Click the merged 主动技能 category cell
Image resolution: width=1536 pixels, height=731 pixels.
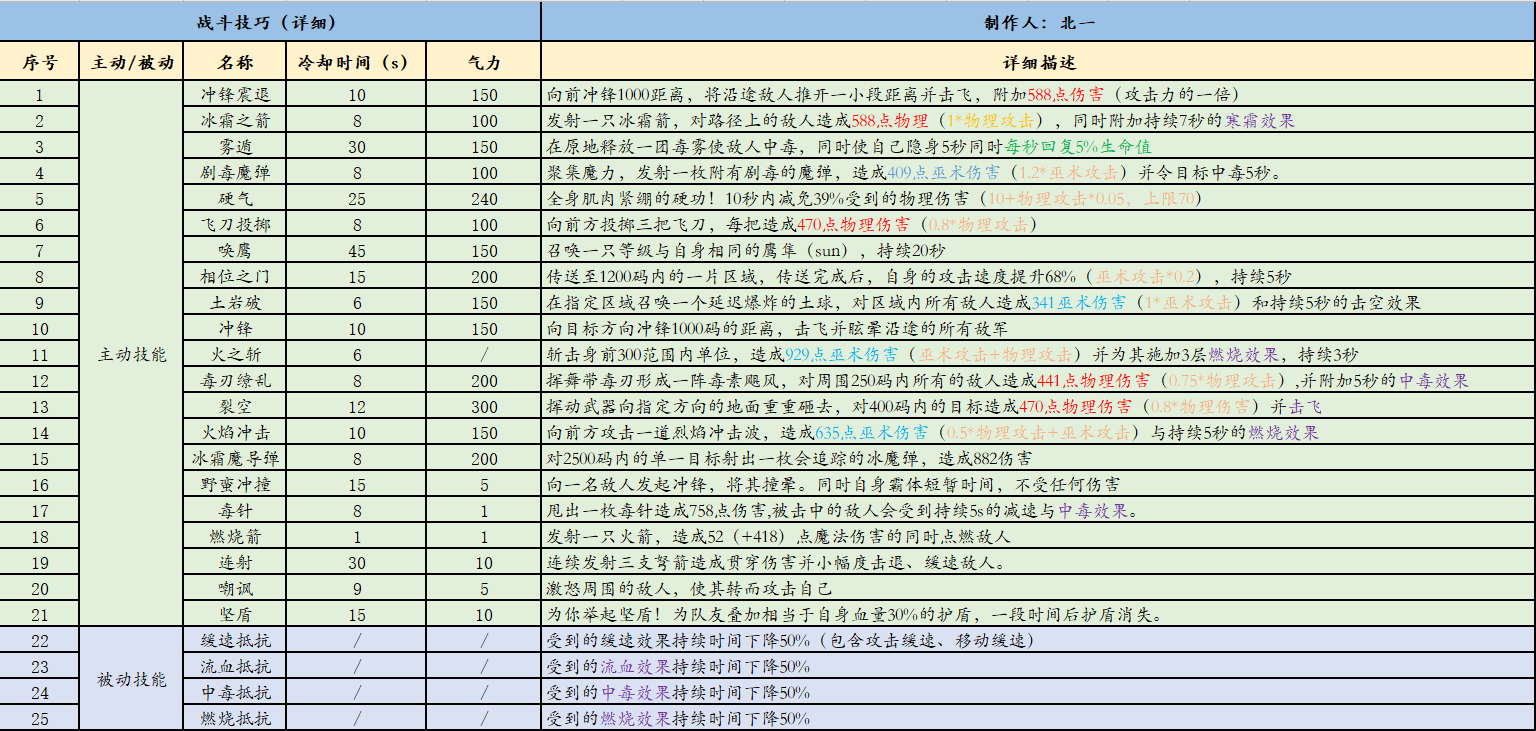(x=131, y=354)
